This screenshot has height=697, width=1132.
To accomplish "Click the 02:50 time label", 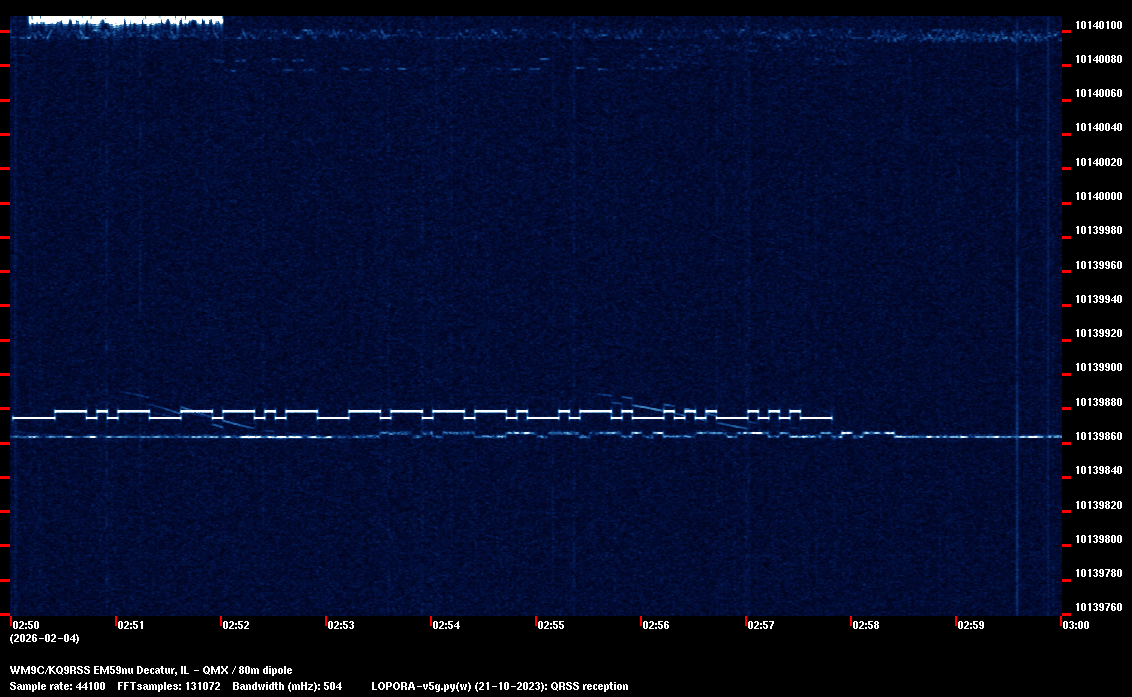I will tap(26, 625).
